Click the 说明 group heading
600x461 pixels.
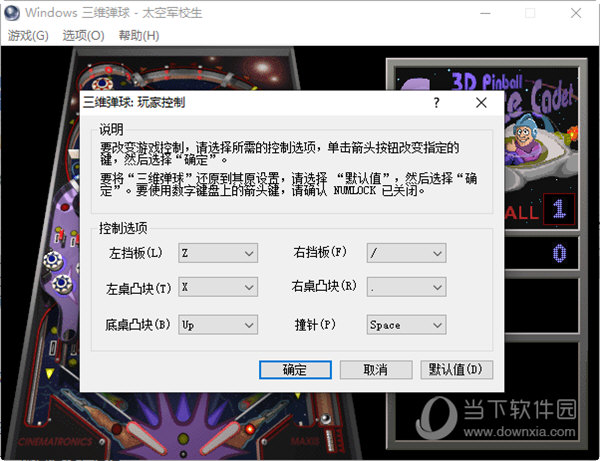pos(111,129)
